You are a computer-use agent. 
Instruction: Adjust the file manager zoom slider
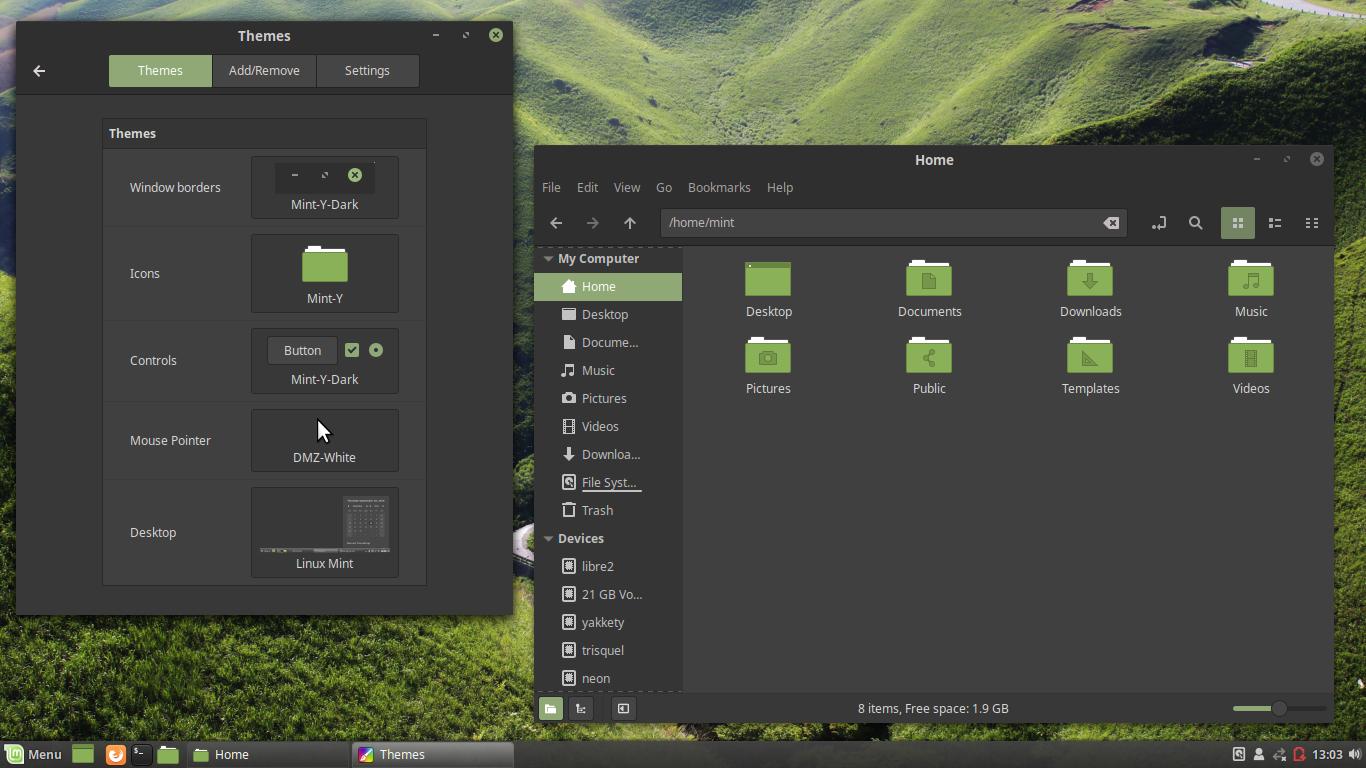click(1279, 709)
